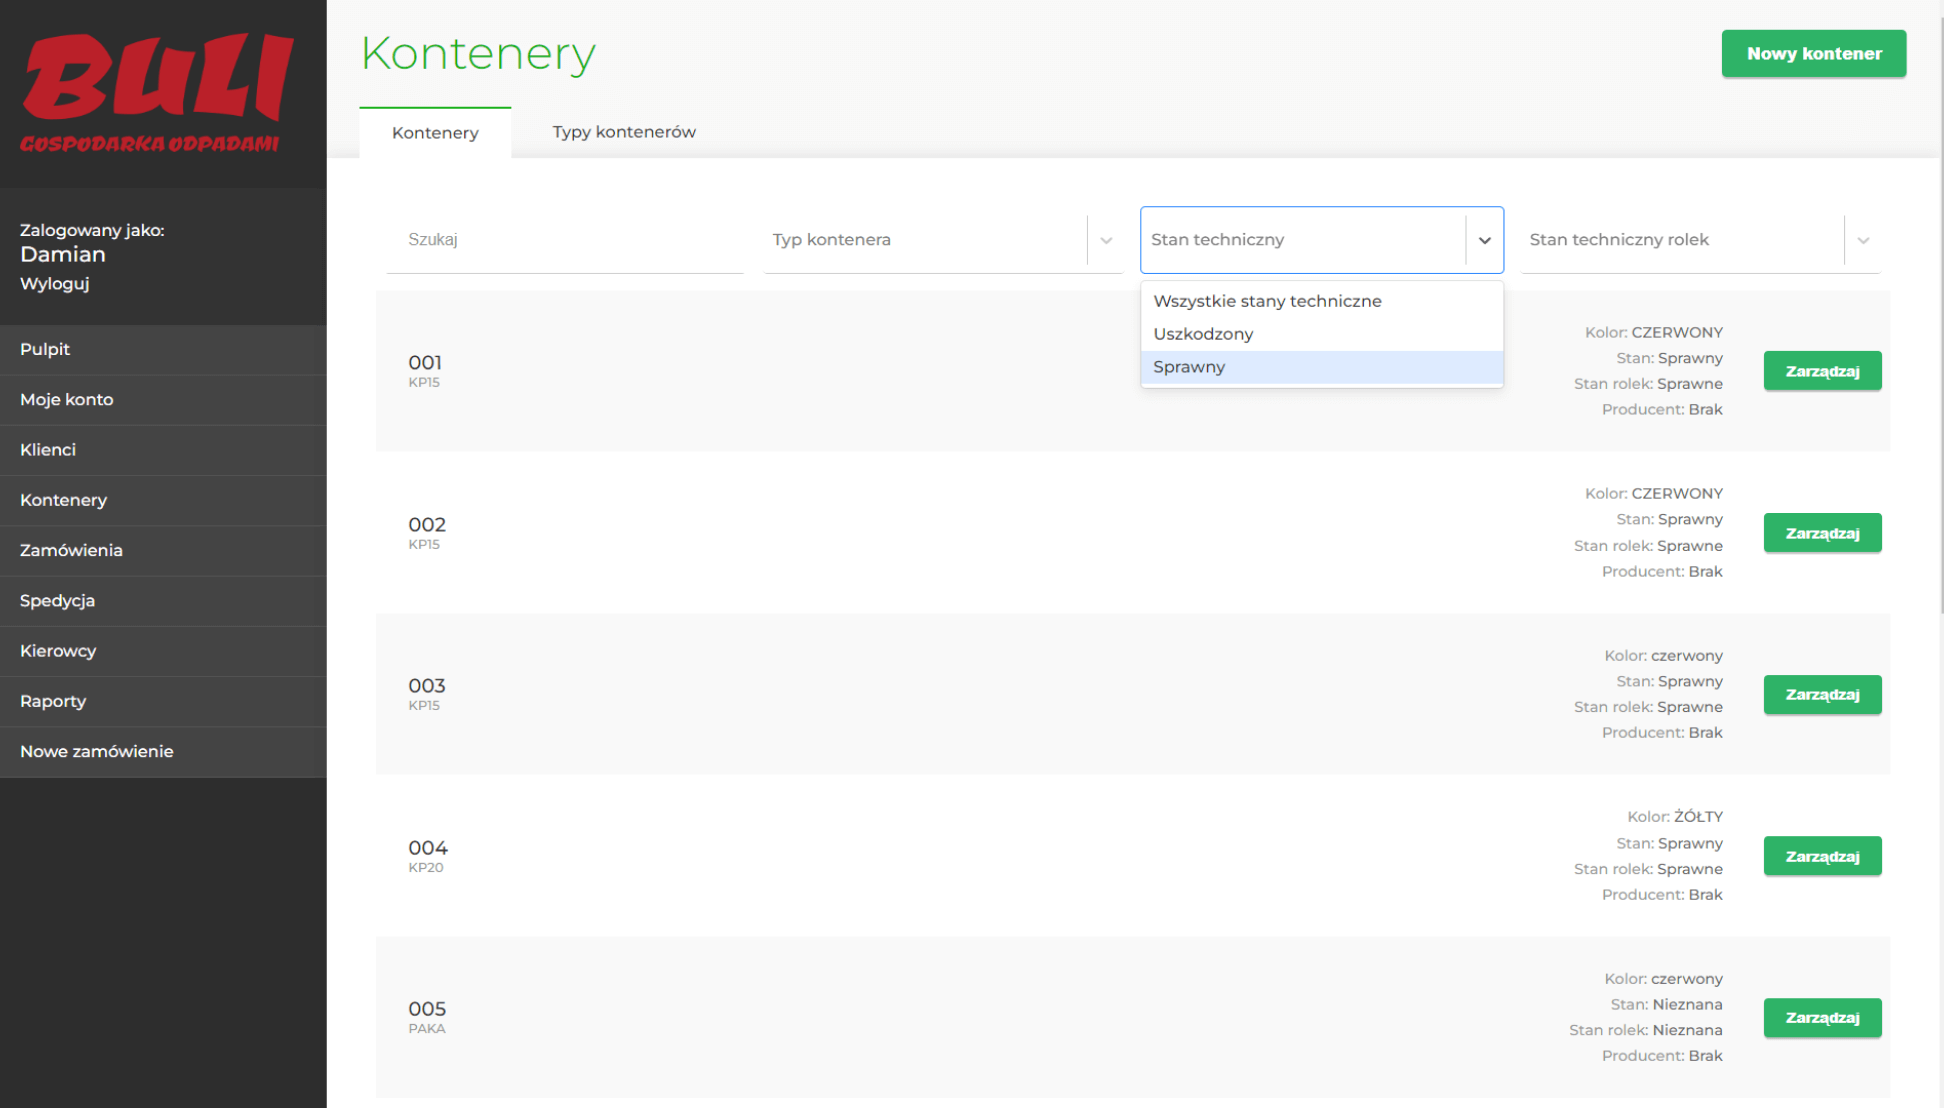Click the Nowy kontener button
This screenshot has height=1108, width=1944.
point(1813,54)
